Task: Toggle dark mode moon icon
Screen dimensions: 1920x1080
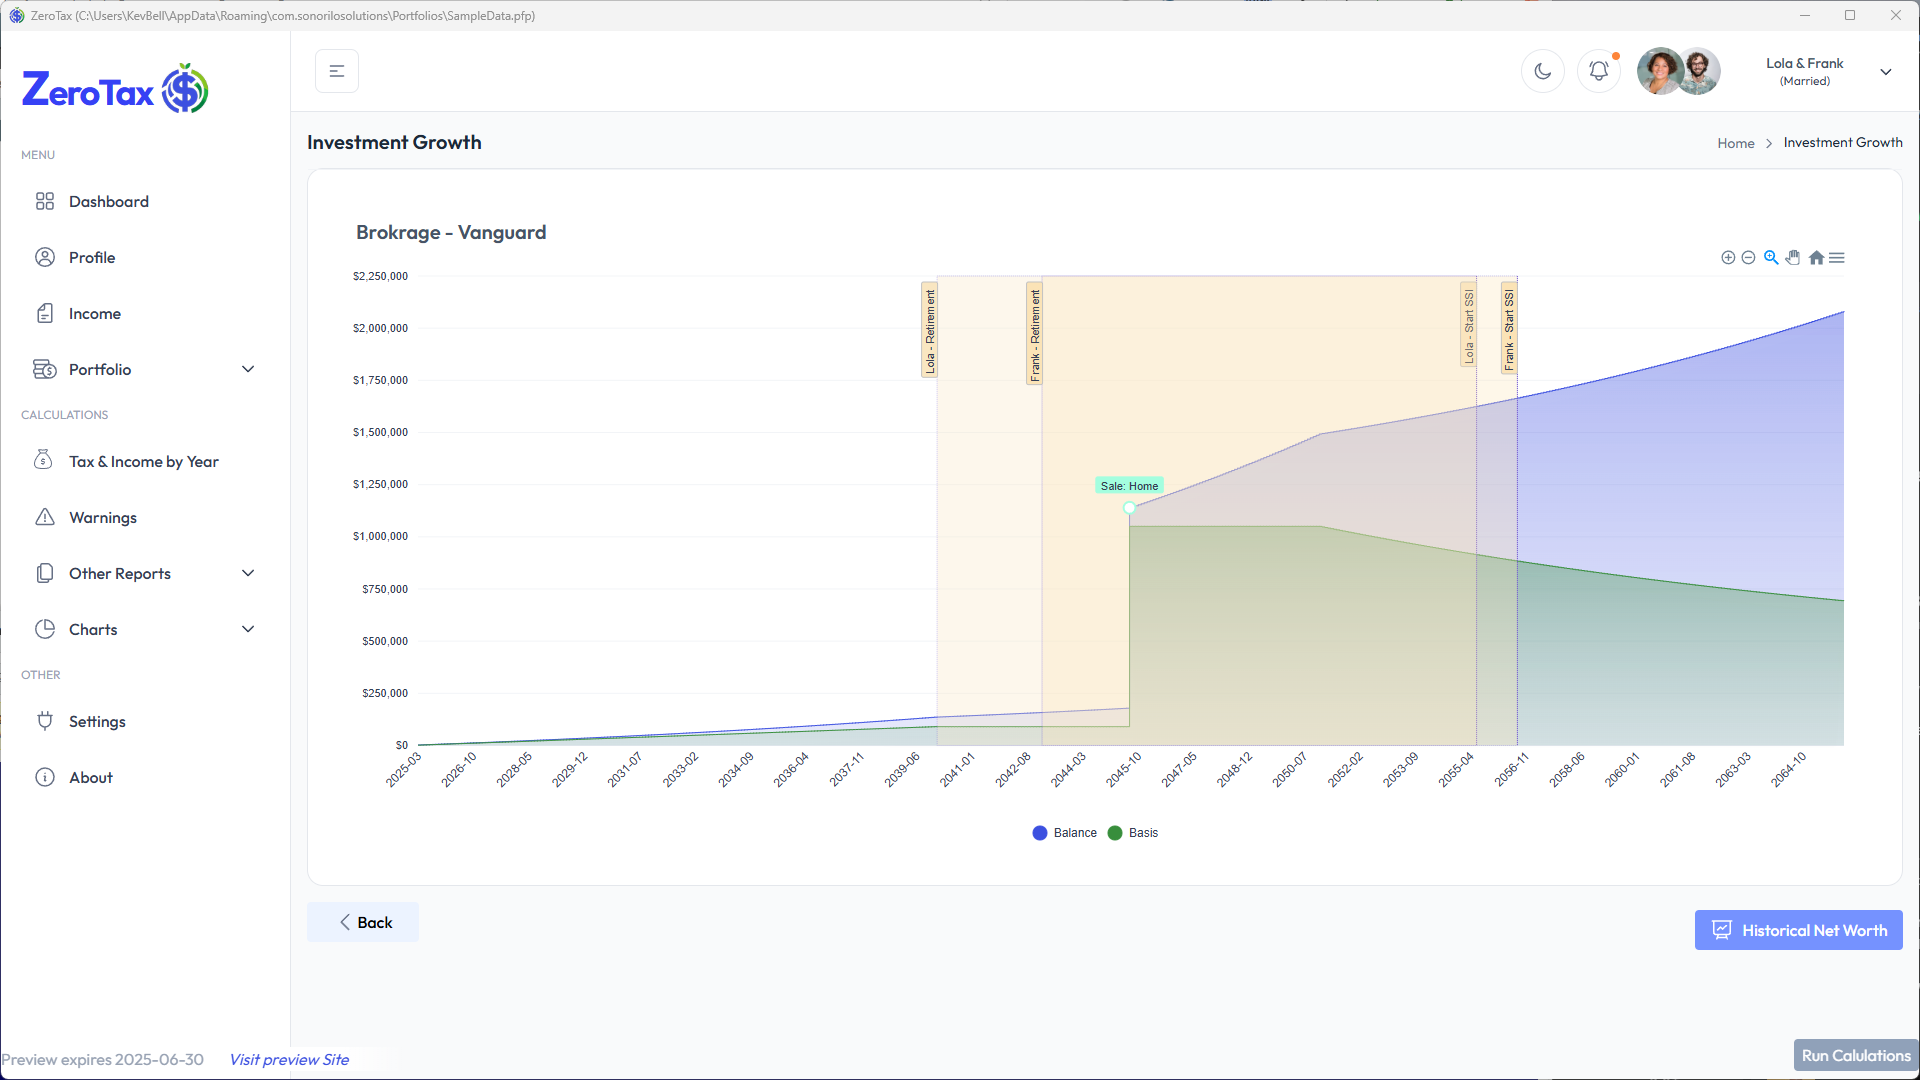Action: coord(1542,71)
